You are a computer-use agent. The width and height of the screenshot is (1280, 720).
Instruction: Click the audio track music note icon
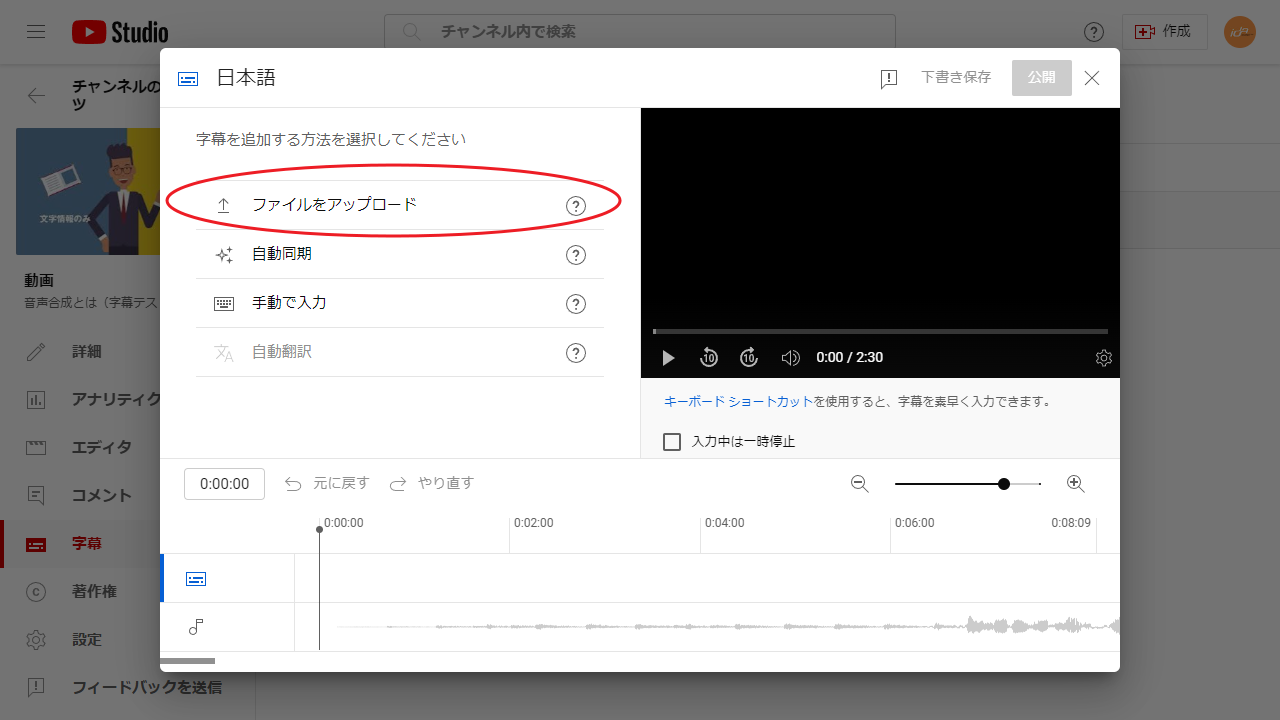coord(196,627)
